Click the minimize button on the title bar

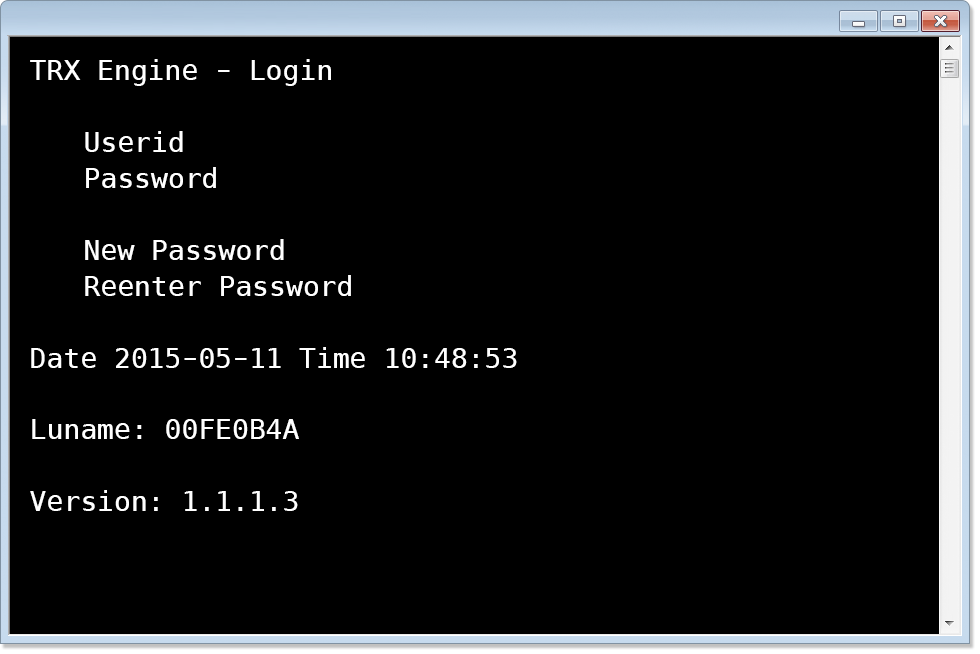coord(859,20)
